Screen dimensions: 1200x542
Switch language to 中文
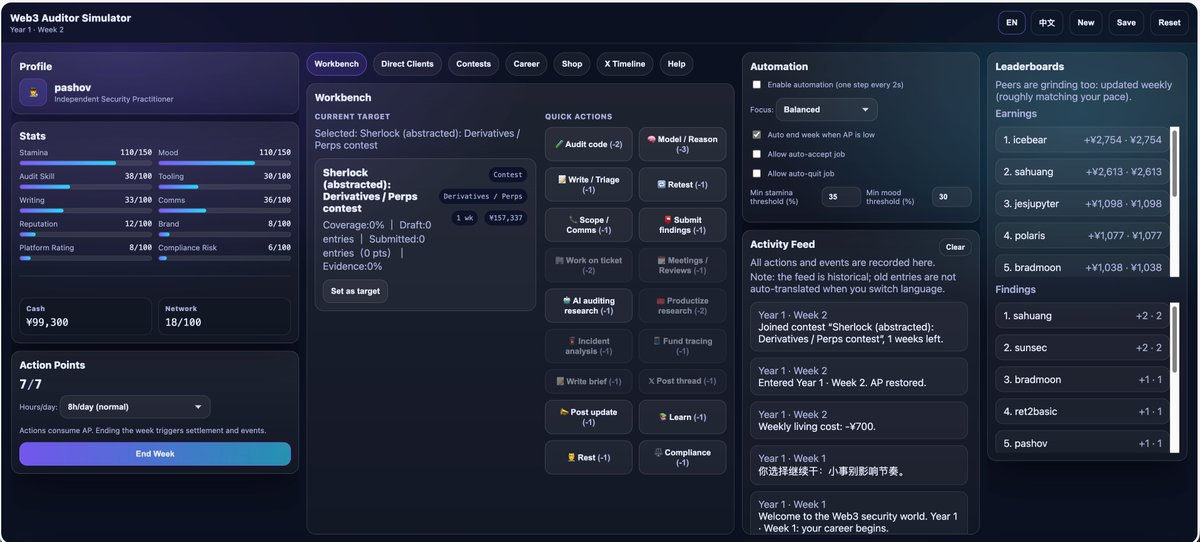1047,22
